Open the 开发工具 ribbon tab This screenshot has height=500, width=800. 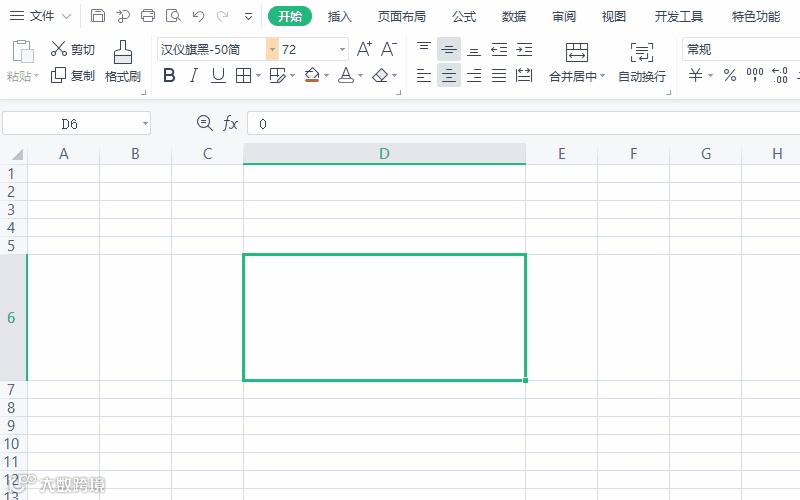click(x=679, y=16)
